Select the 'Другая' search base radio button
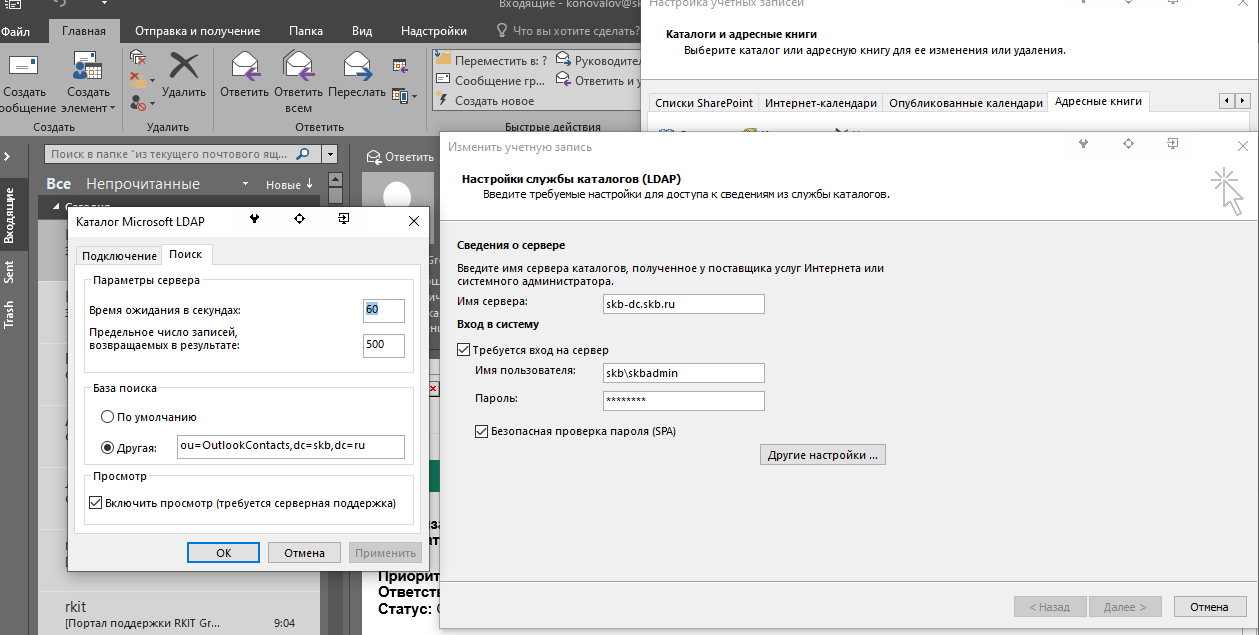Screen dimensions: 1259x635 [x=108, y=447]
